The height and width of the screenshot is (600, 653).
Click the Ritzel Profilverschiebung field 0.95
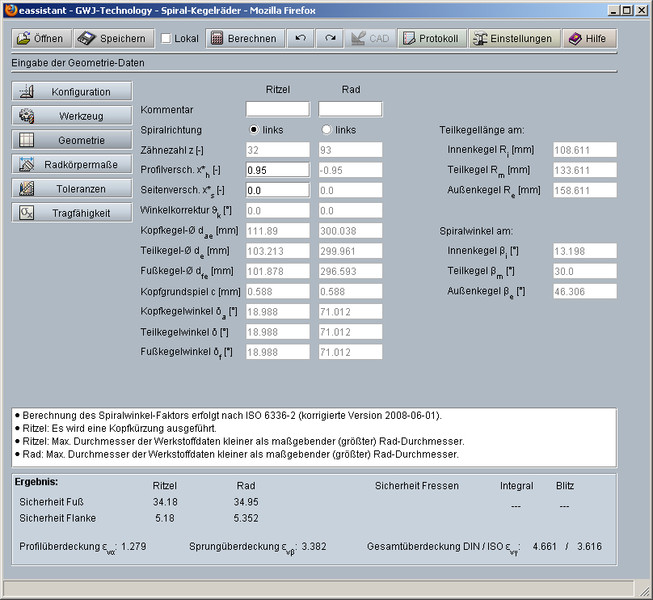(x=278, y=170)
